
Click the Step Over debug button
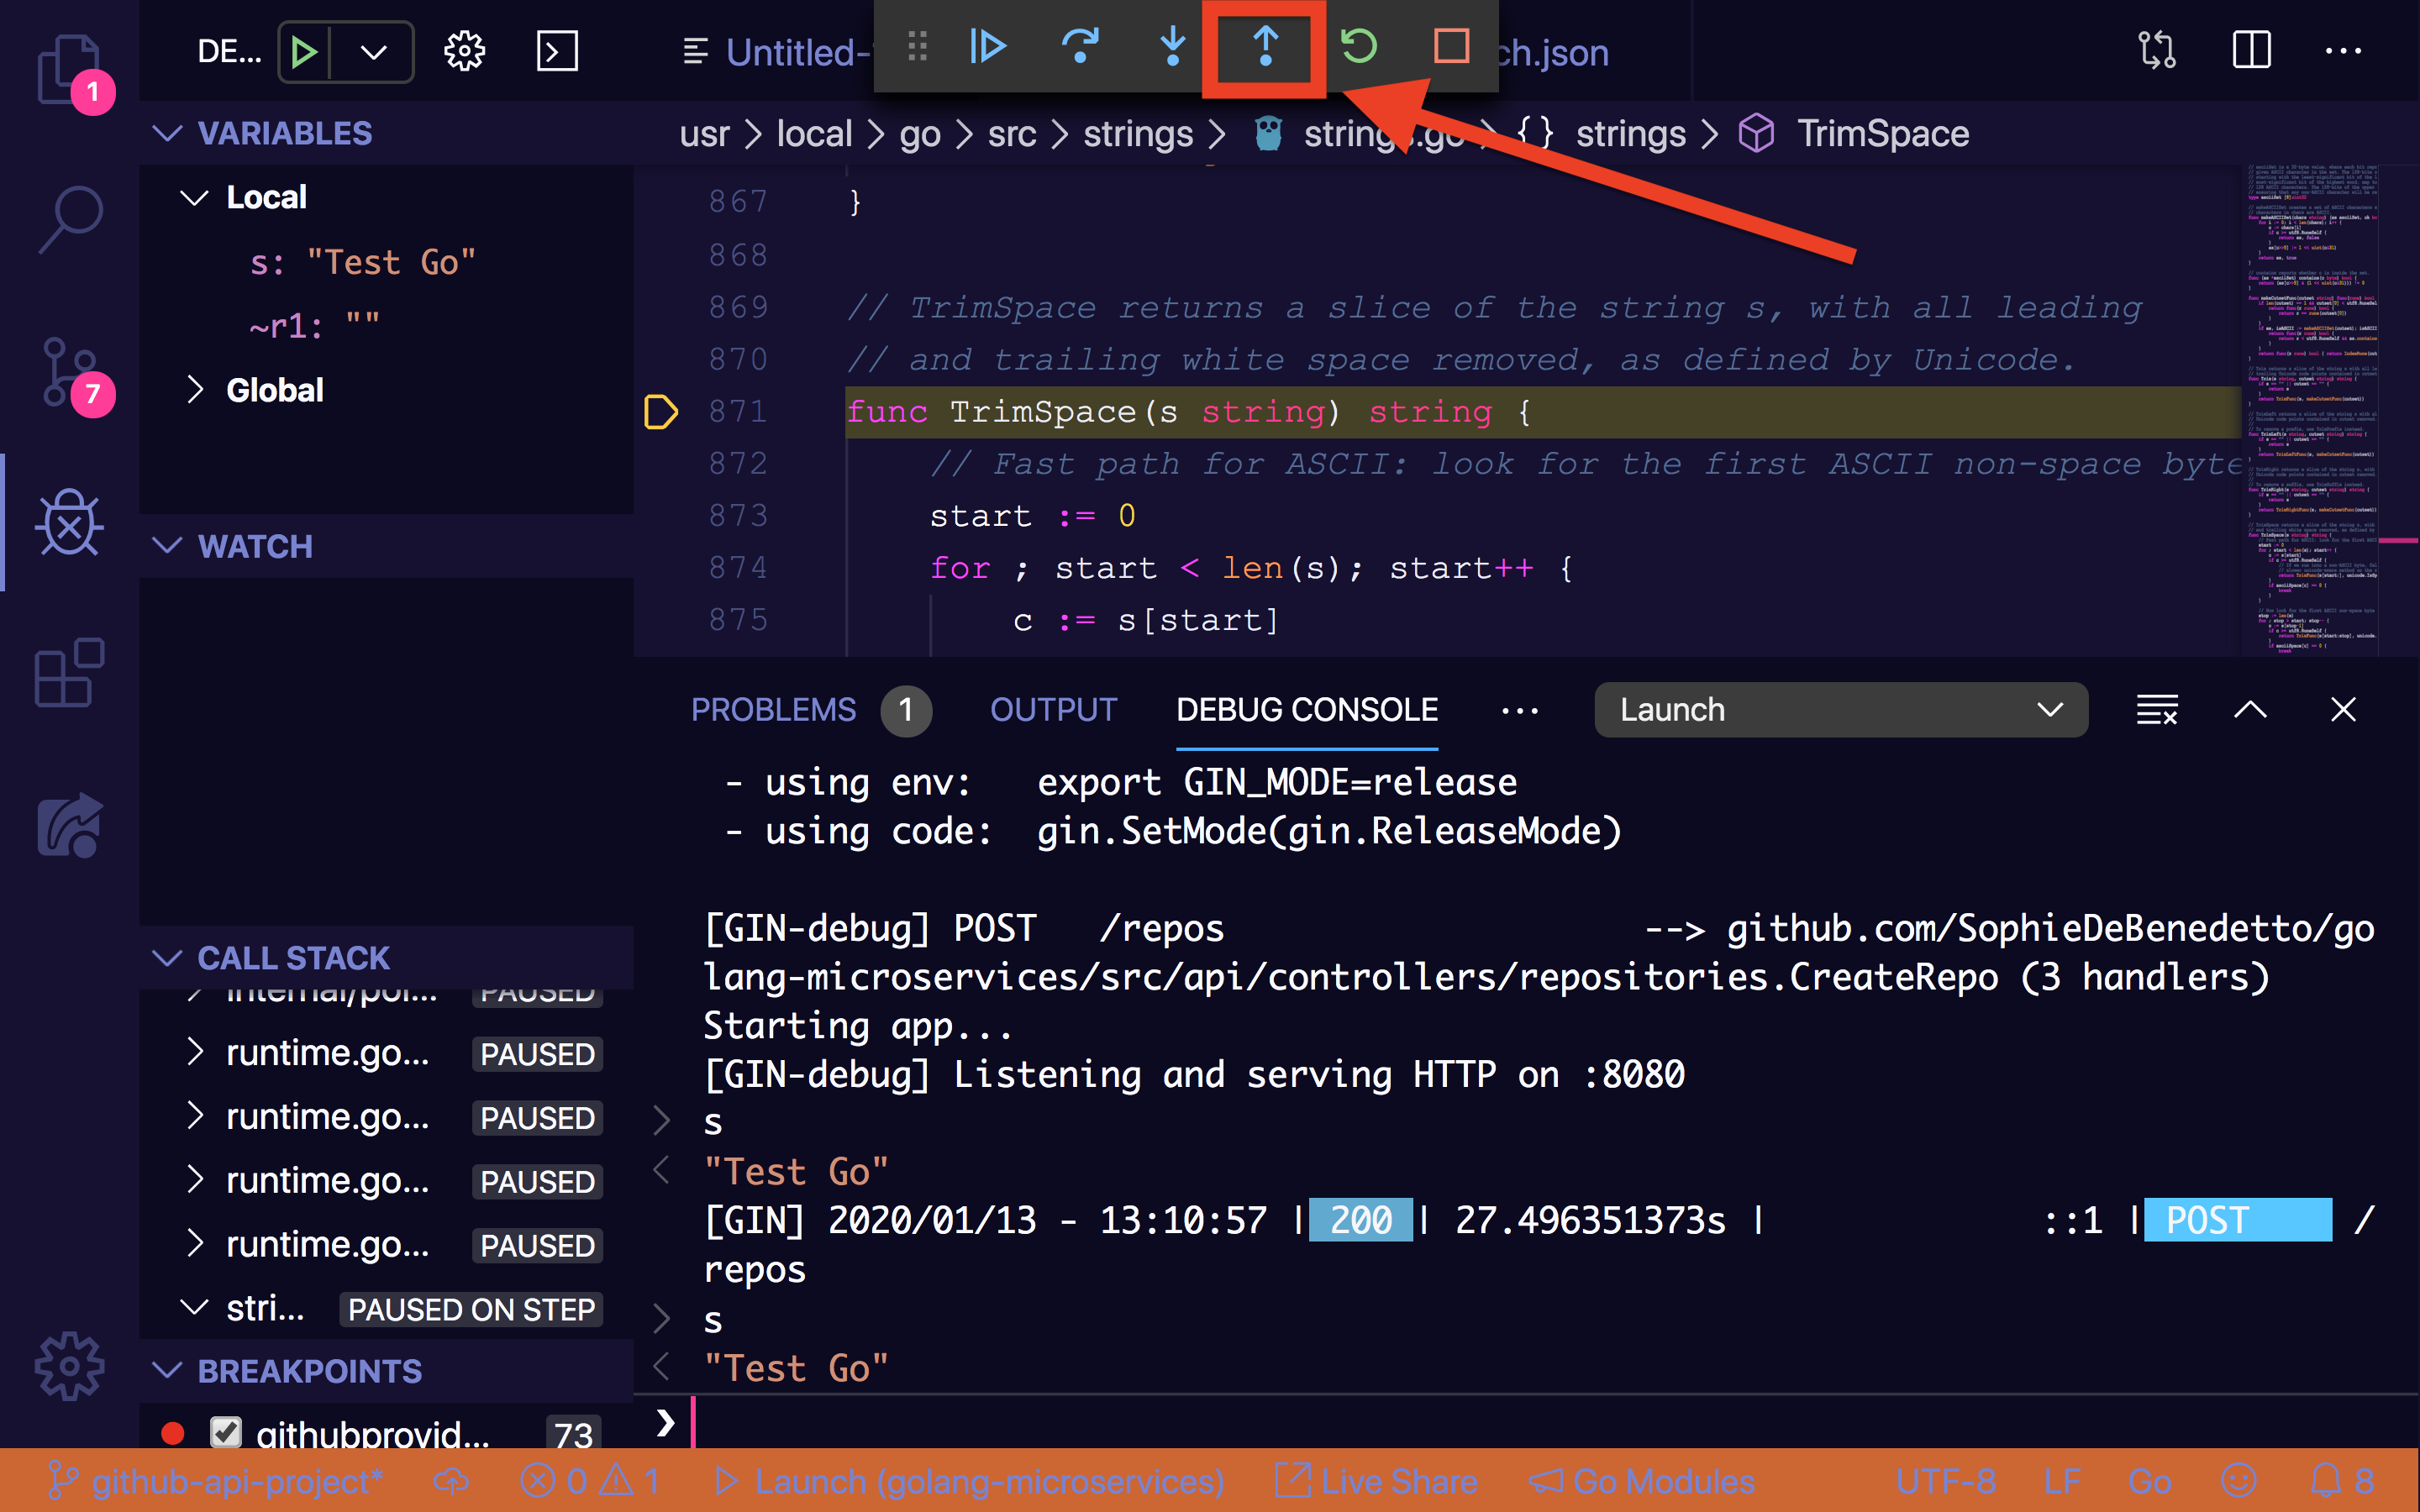[x=1080, y=47]
